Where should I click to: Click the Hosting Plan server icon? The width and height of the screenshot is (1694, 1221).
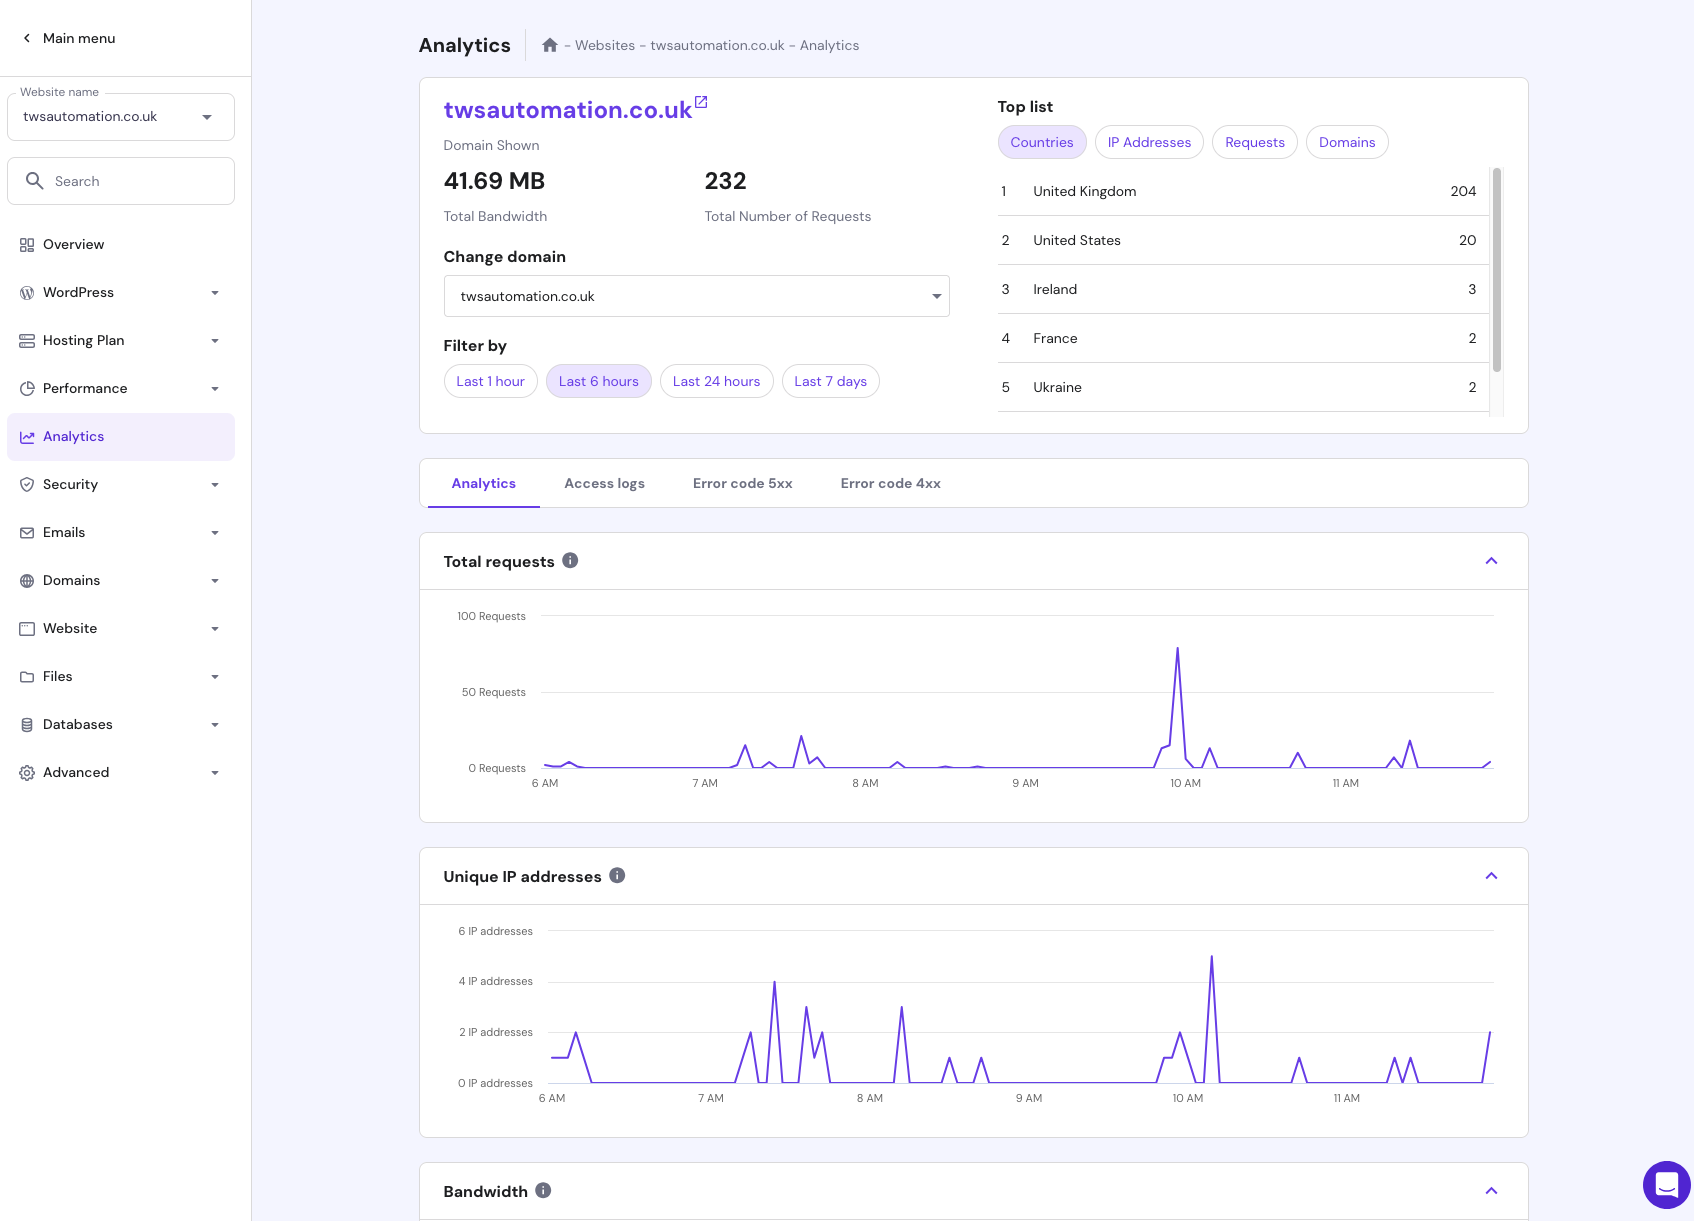pyautogui.click(x=27, y=341)
